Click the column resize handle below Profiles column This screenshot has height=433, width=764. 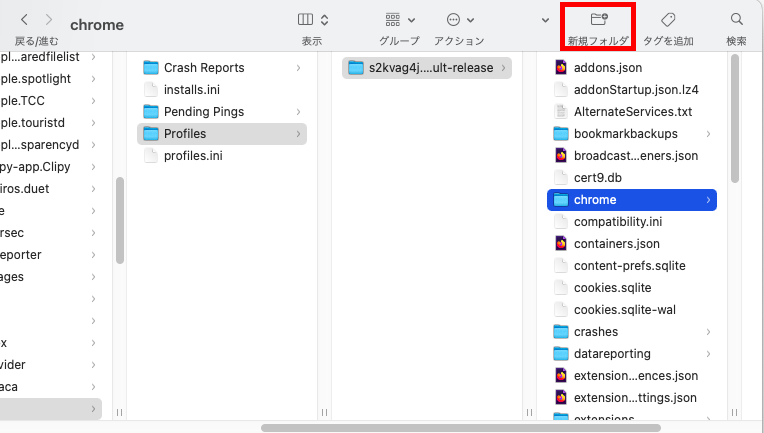[325, 413]
